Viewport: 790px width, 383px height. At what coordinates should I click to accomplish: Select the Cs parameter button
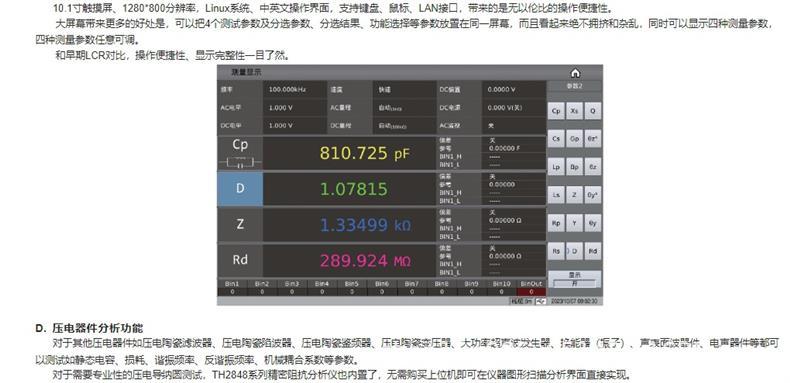tap(556, 139)
